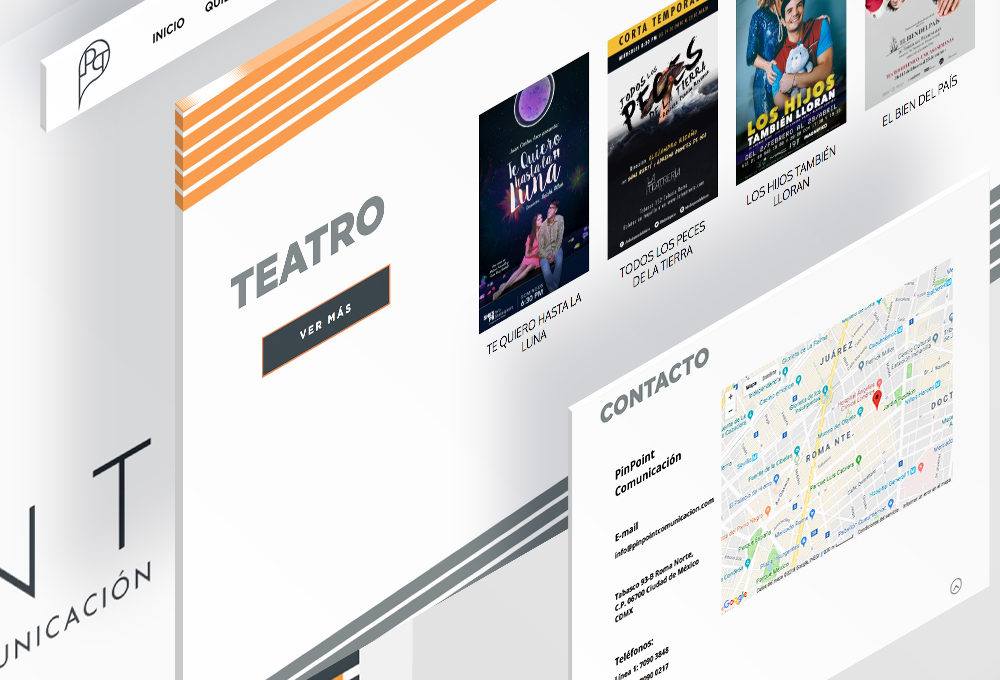Image resolution: width=1000 pixels, height=680 pixels.
Task: Zoom out of the map with minus
Action: pyautogui.click(x=730, y=411)
